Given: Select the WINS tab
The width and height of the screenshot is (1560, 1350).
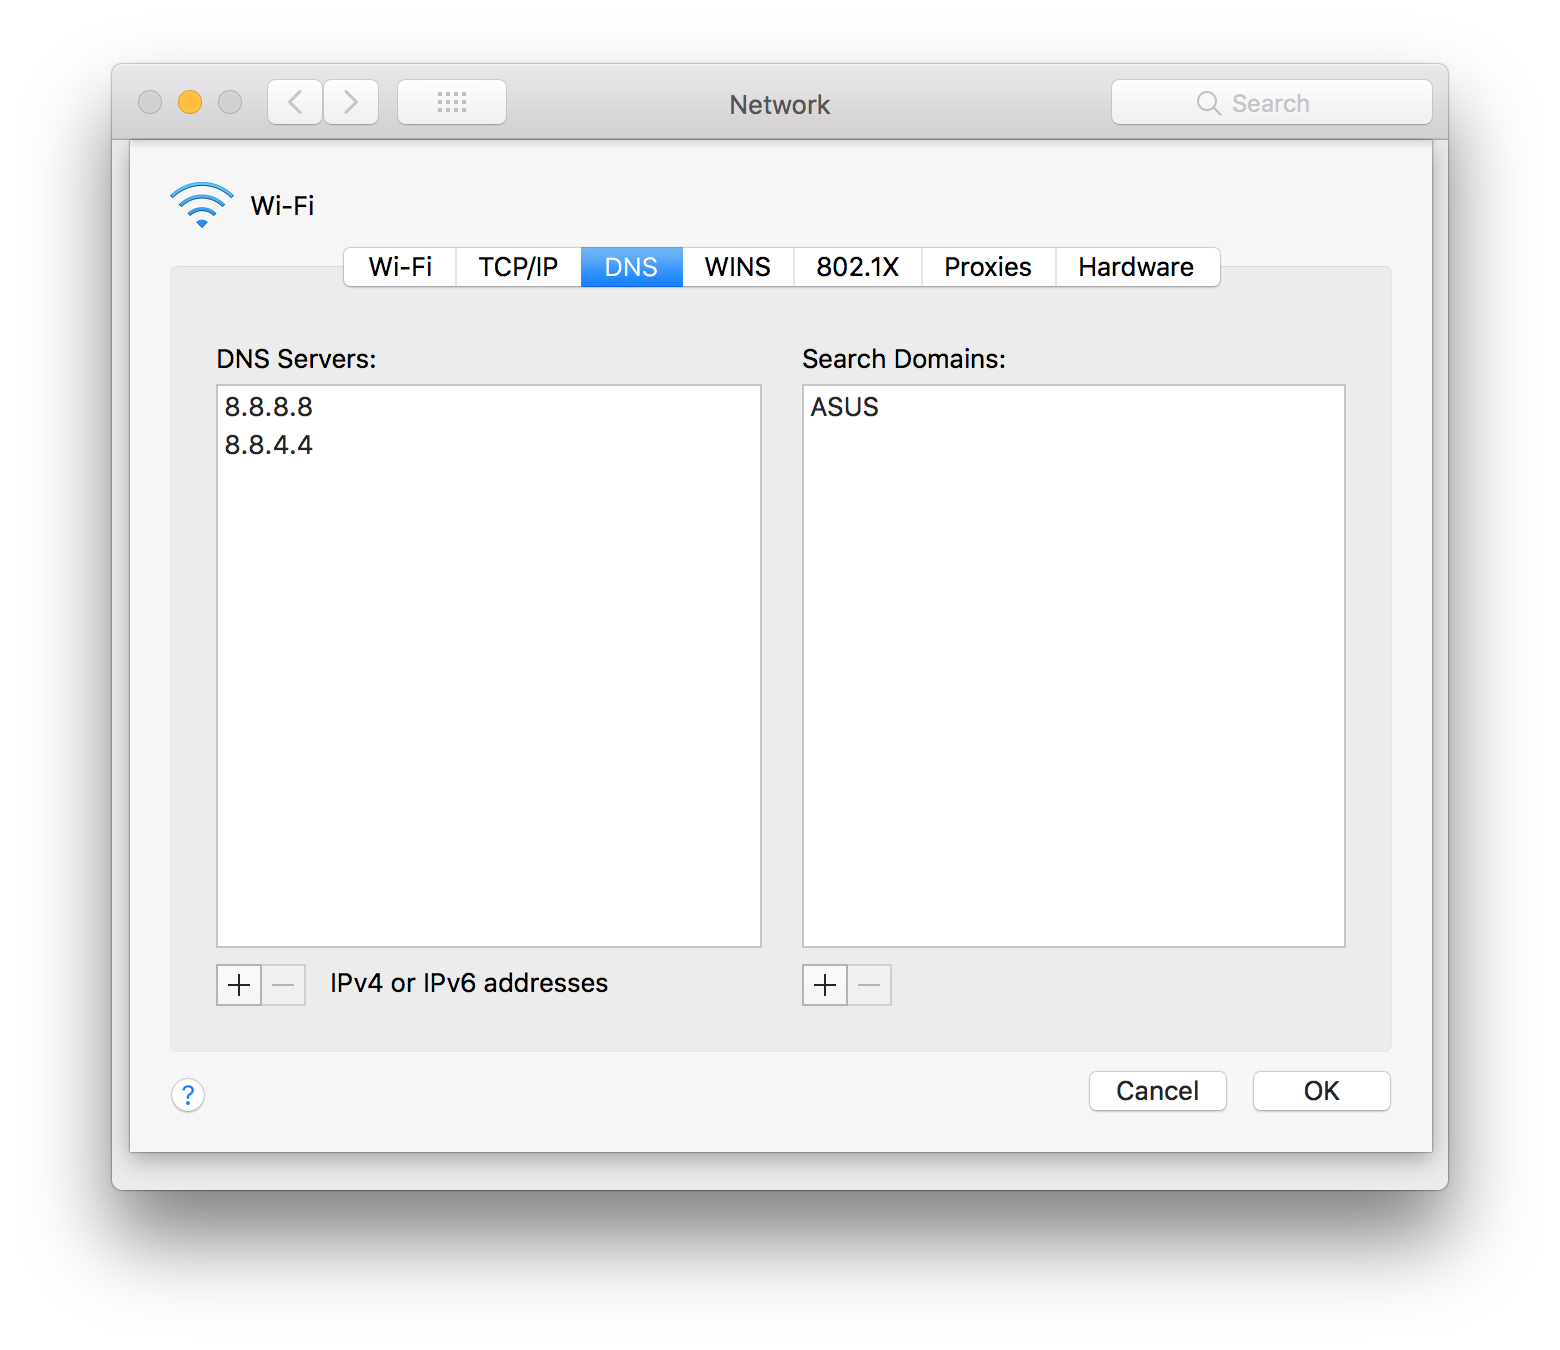Looking at the screenshot, I should tap(738, 267).
